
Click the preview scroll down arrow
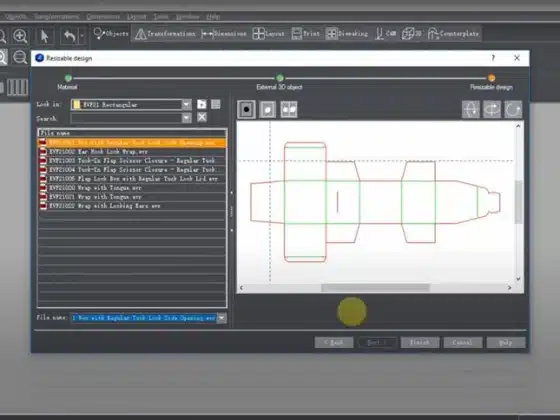[x=518, y=279]
